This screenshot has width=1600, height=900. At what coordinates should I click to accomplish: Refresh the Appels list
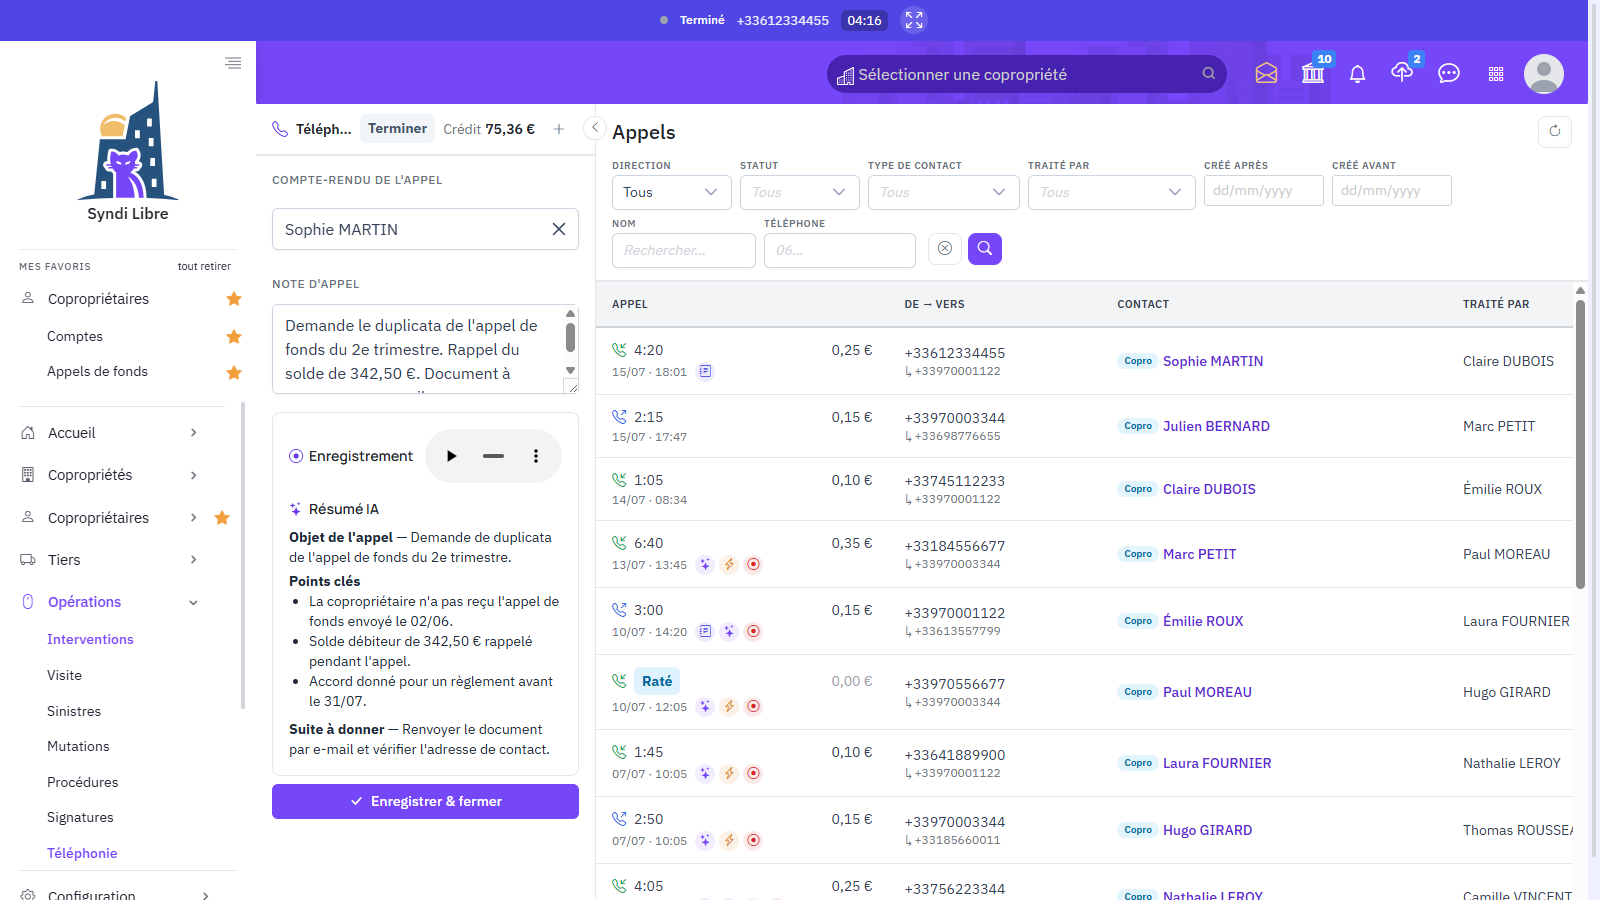1555,131
